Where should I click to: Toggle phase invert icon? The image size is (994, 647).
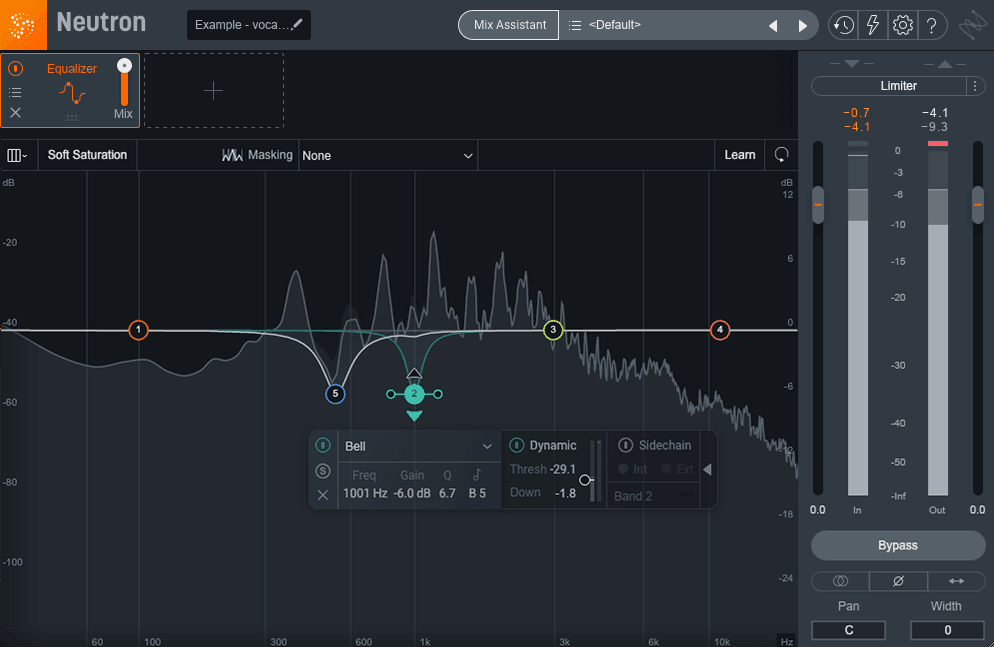[x=898, y=580]
